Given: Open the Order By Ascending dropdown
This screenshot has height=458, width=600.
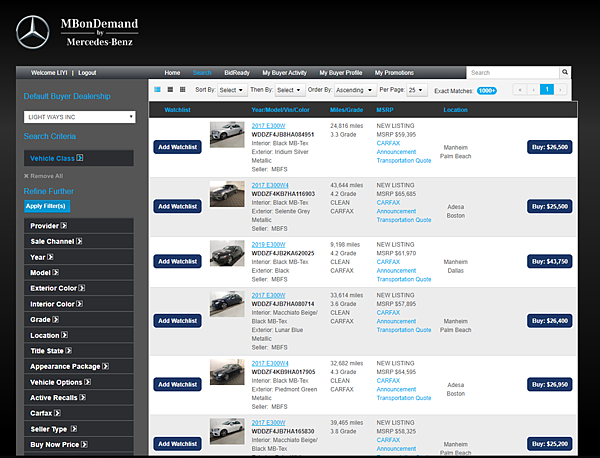Looking at the screenshot, I should tap(355, 90).
